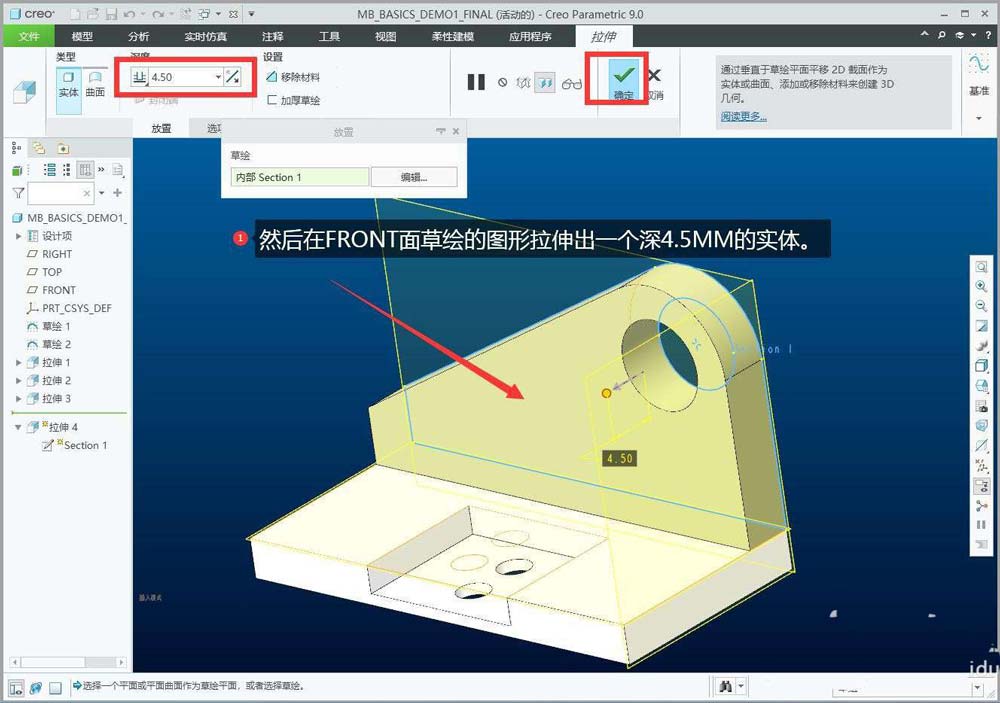This screenshot has width=1000, height=703.
Task: Click the 4.50 depth input field
Action: (x=182, y=77)
